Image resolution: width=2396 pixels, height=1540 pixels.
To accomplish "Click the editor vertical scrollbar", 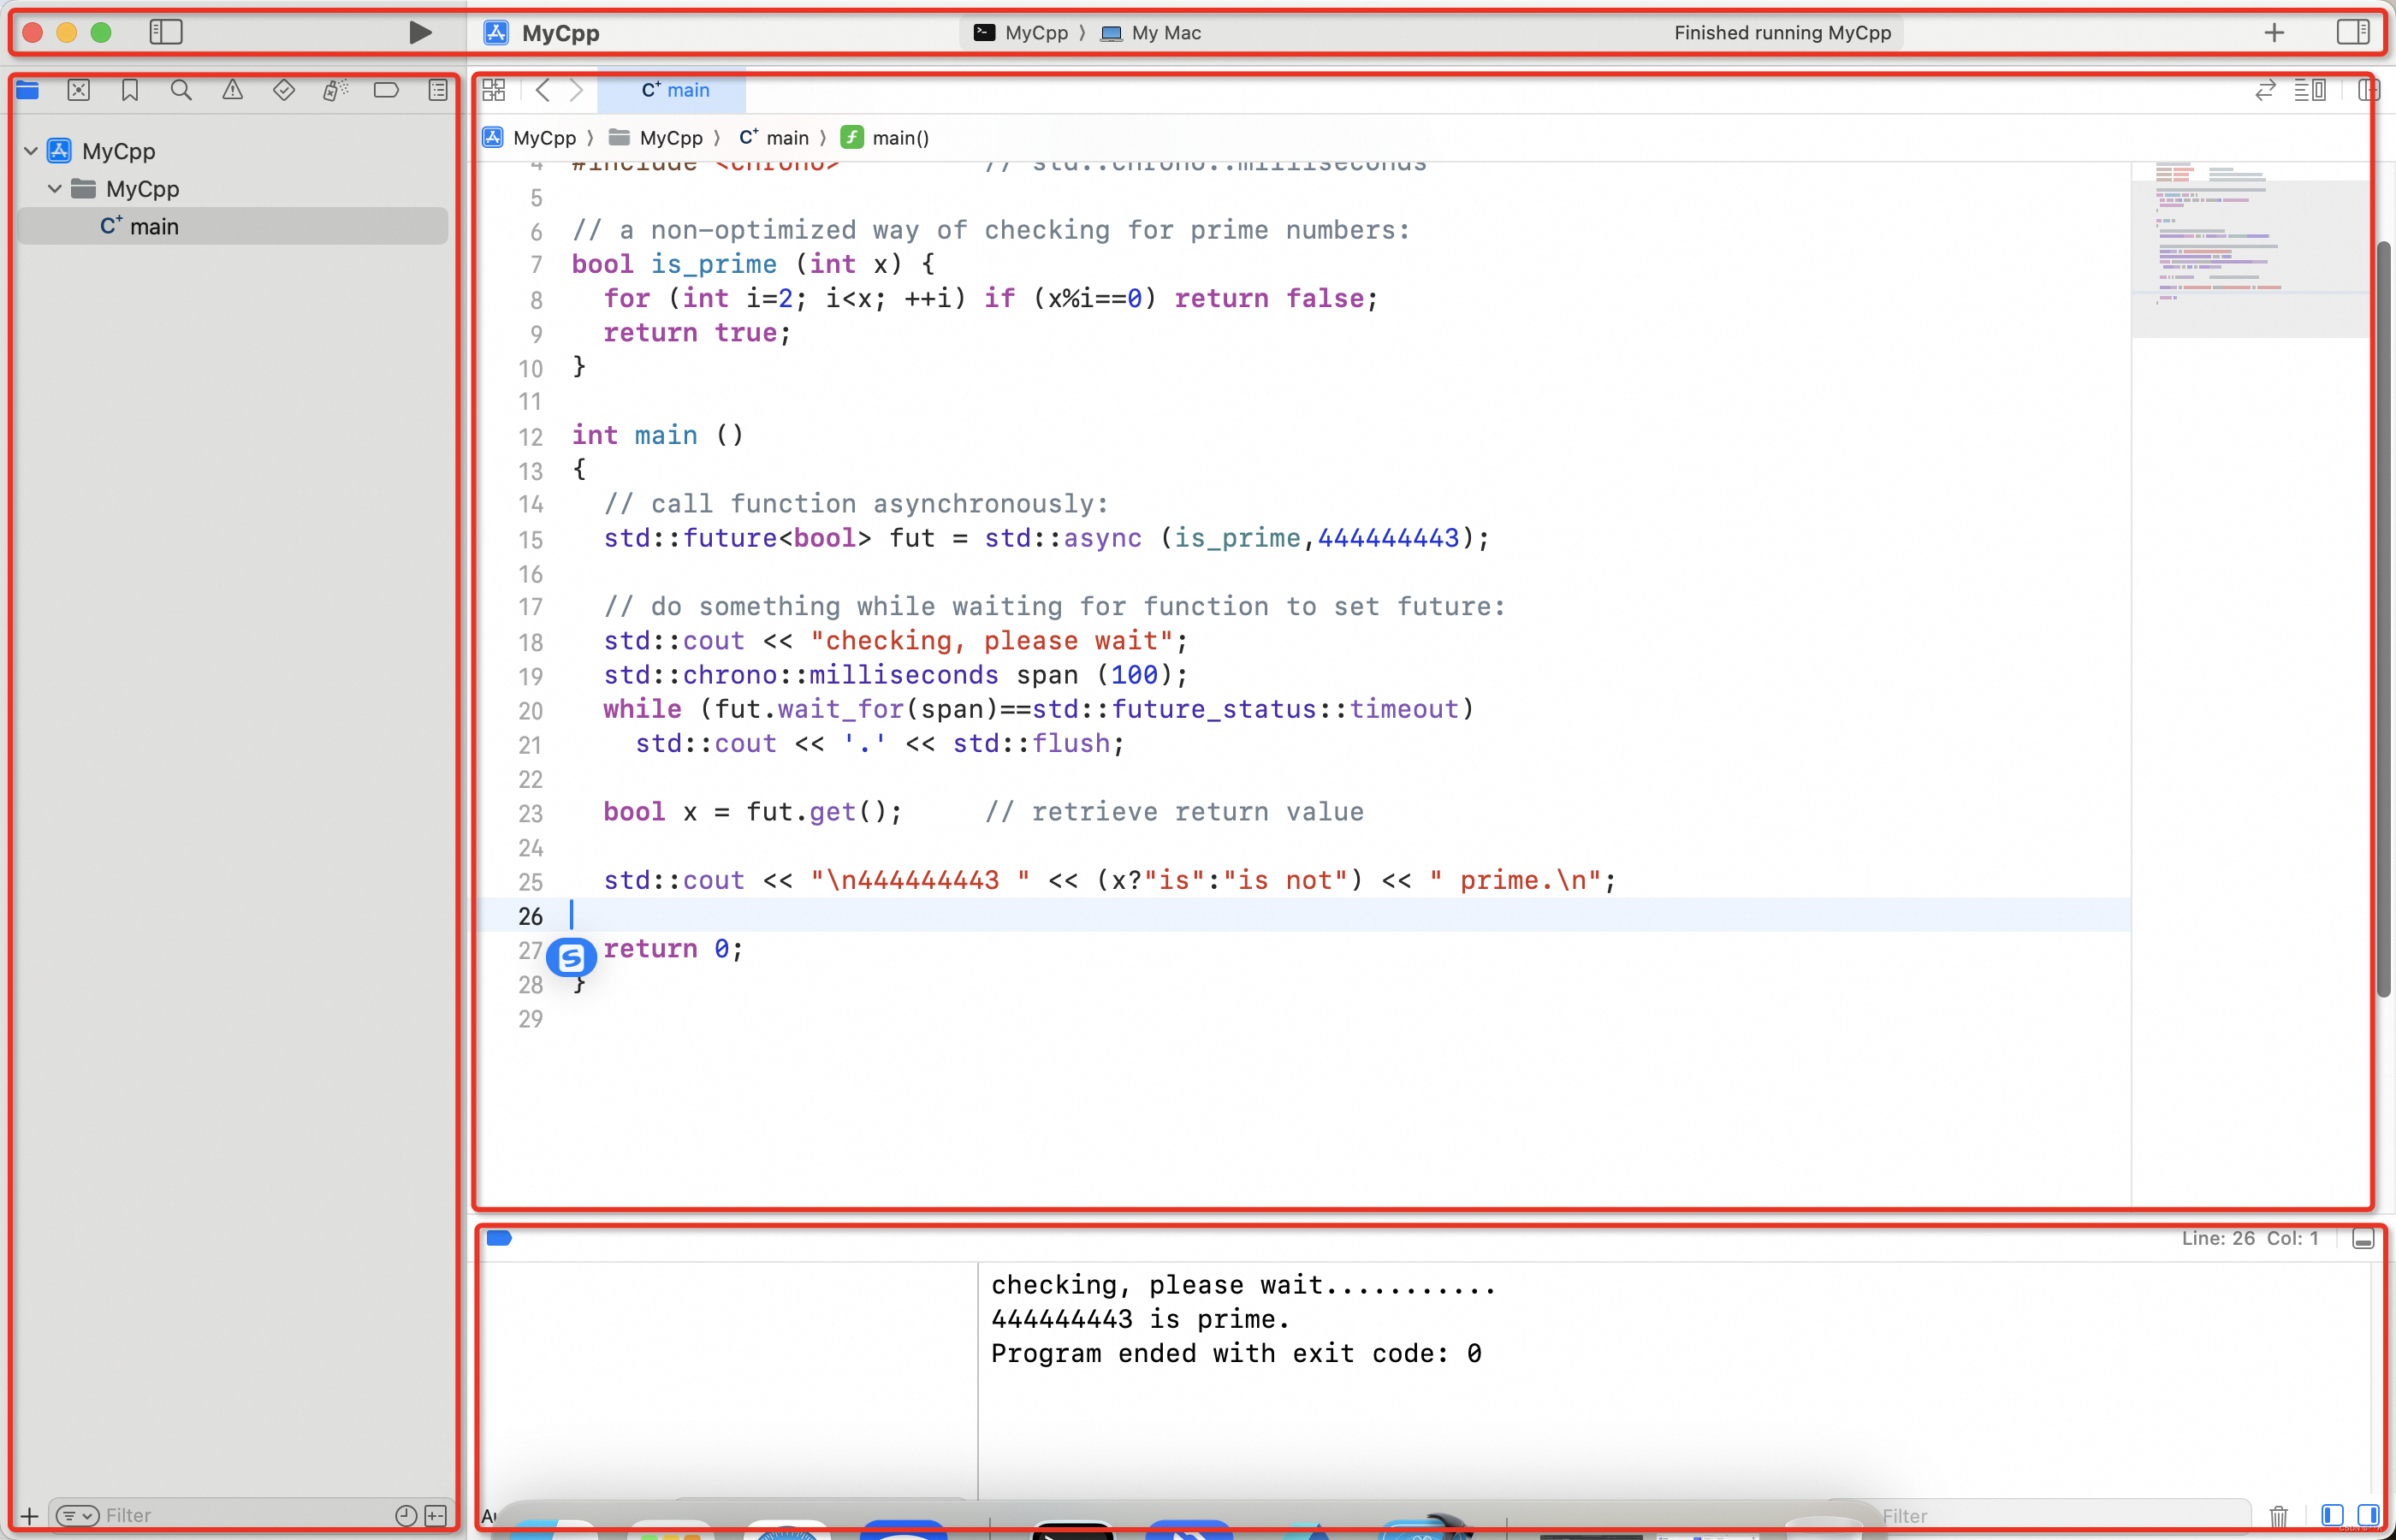I will 2384,620.
